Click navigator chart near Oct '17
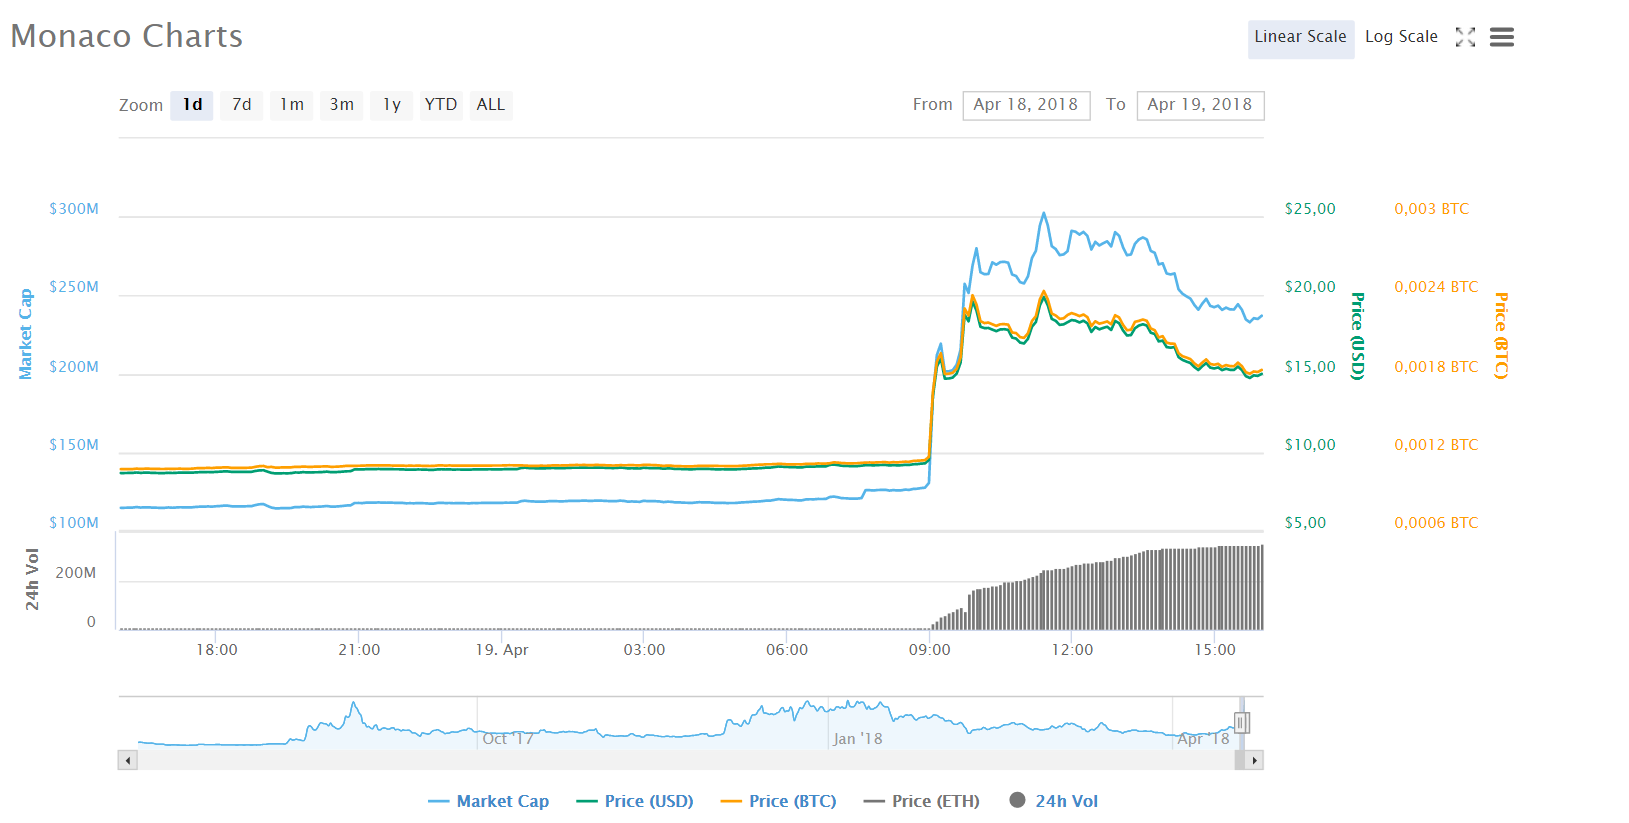This screenshot has height=823, width=1629. [508, 739]
